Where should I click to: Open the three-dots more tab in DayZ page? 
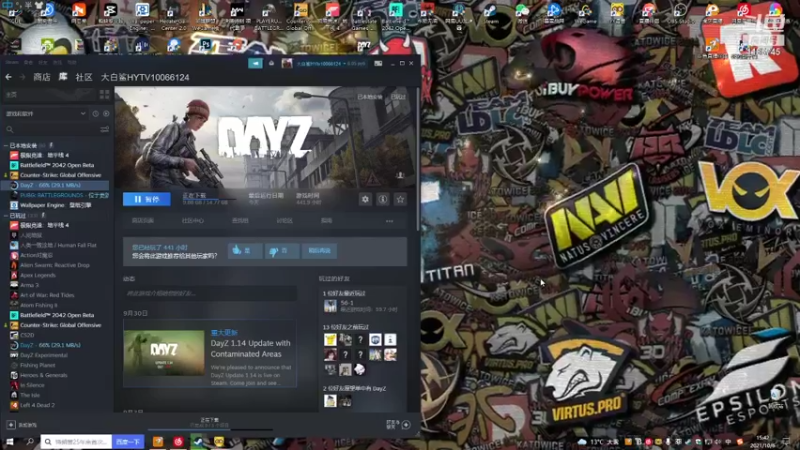pos(390,221)
